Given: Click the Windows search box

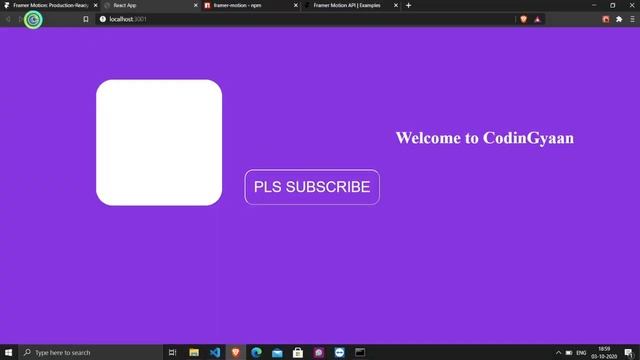Looking at the screenshot, I should pos(91,352).
